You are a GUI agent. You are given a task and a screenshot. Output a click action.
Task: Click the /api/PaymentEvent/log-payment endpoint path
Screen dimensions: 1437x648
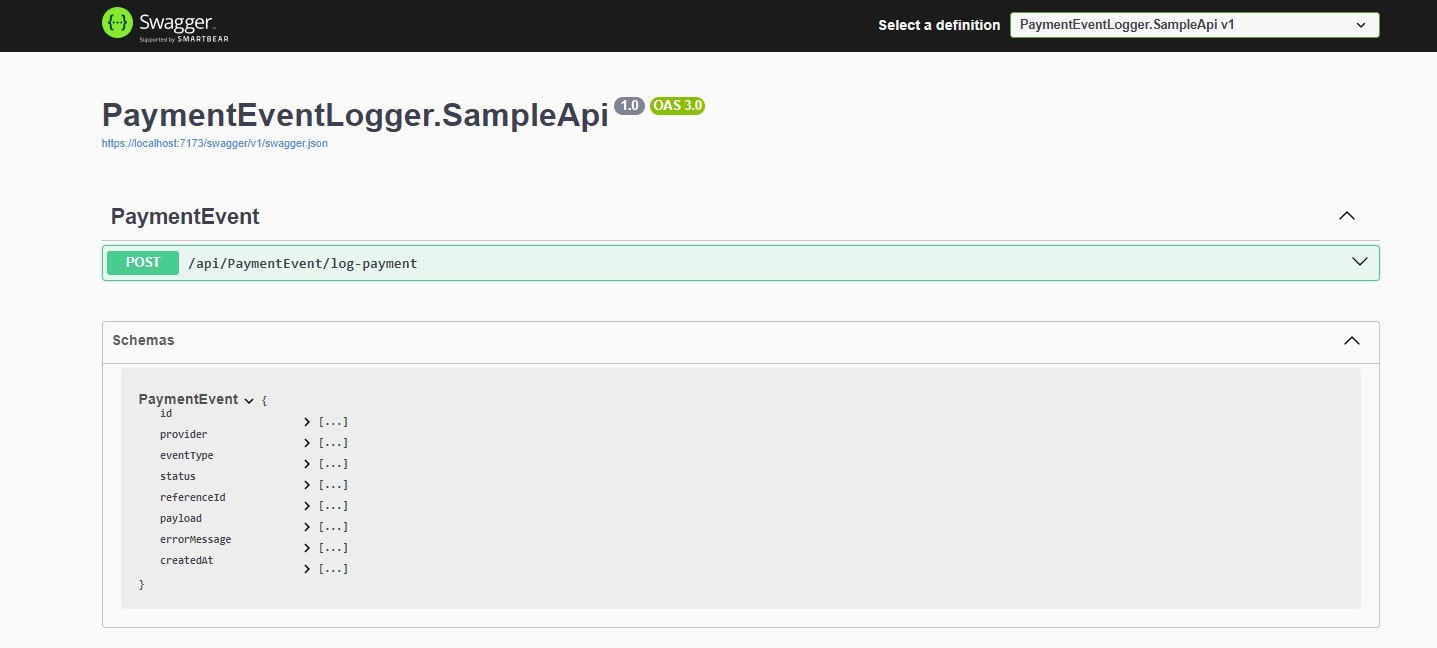pyautogui.click(x=302, y=263)
